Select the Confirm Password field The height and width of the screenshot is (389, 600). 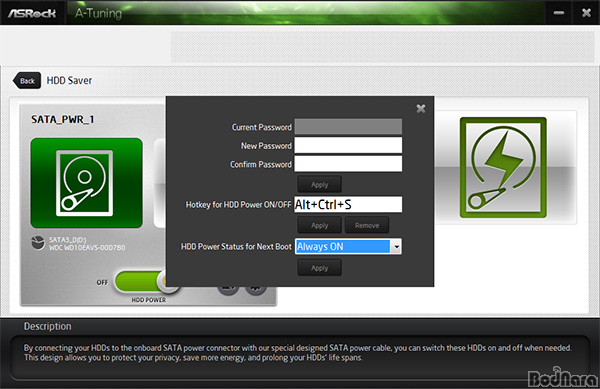coord(348,164)
